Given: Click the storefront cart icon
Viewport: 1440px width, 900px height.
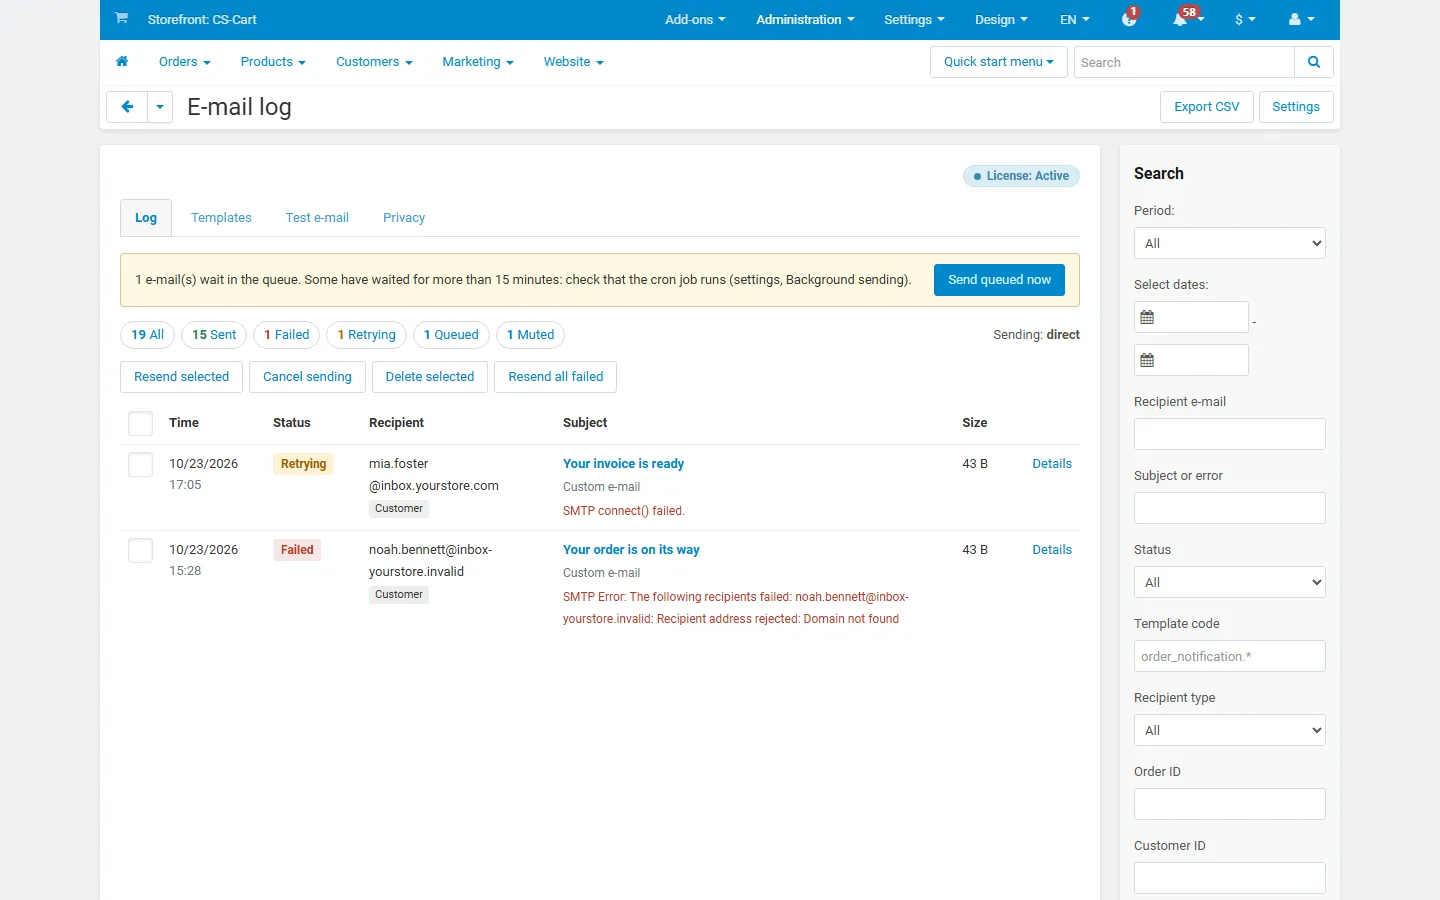Looking at the screenshot, I should tap(121, 18).
